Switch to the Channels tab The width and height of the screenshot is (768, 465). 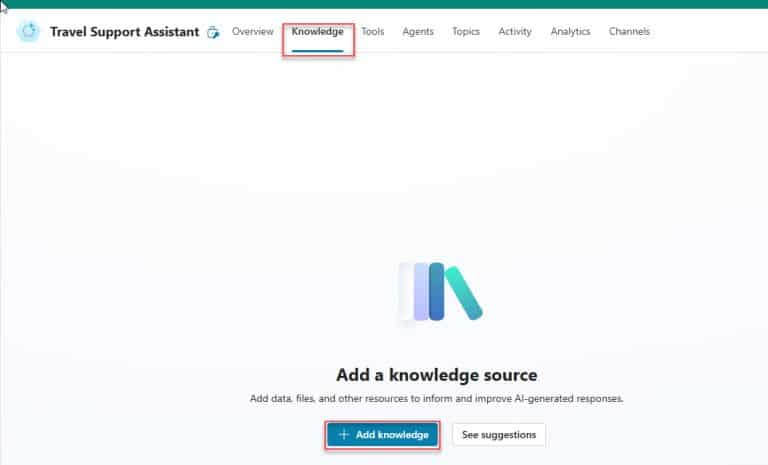click(x=629, y=32)
